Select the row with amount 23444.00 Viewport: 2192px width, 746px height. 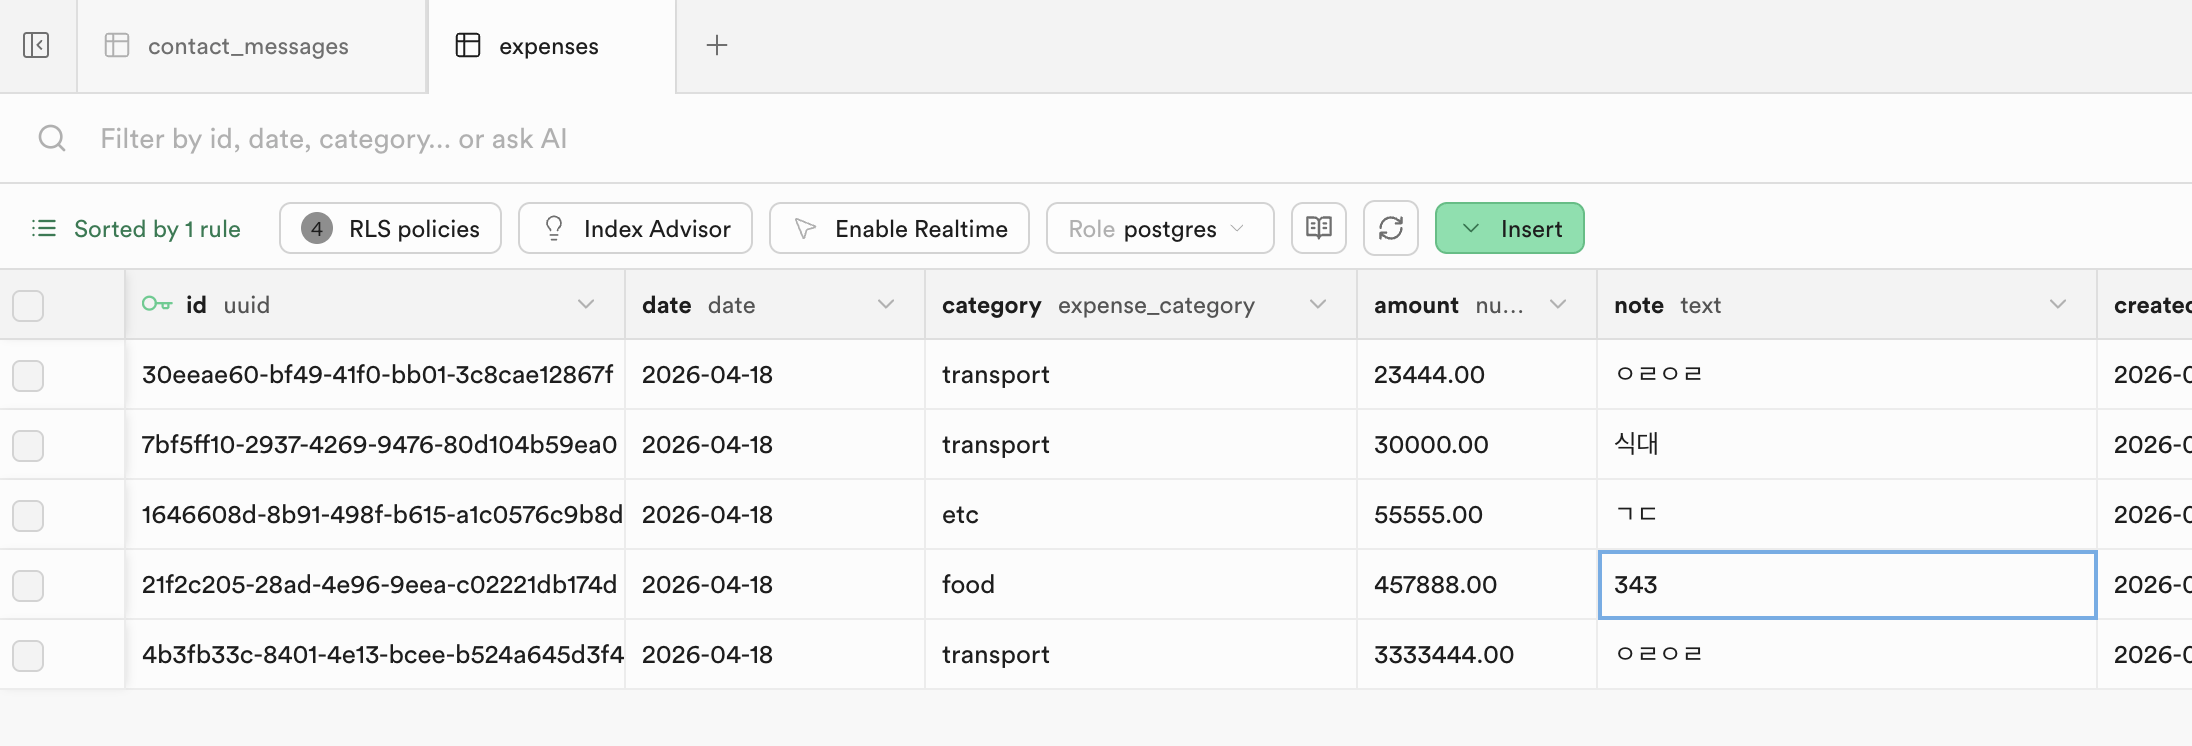point(28,375)
